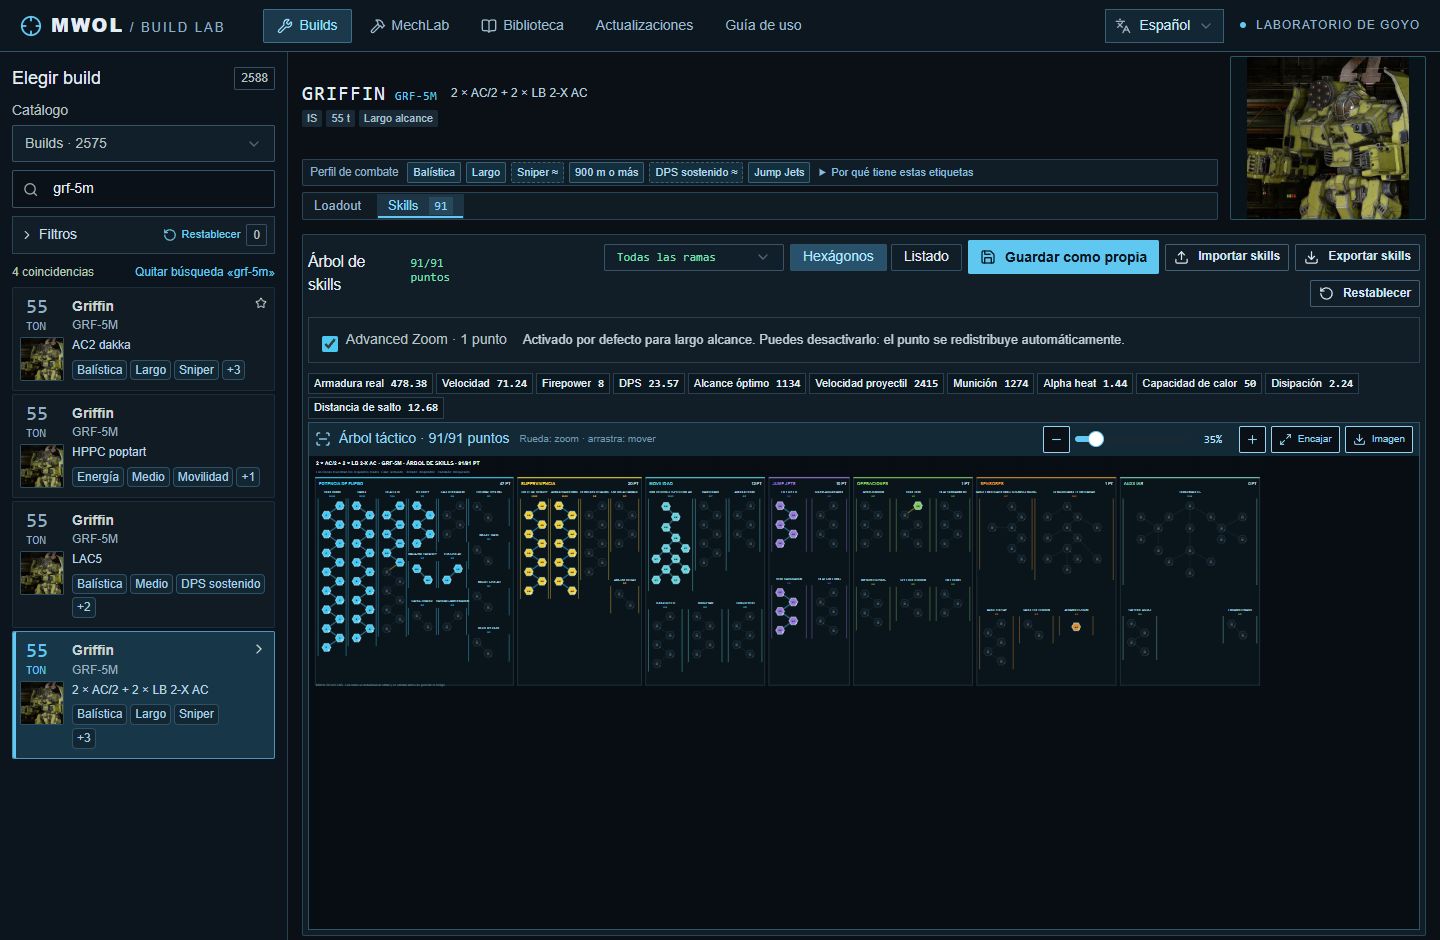Go to the MechLab section
Image resolution: width=1440 pixels, height=940 pixels.
tap(409, 26)
